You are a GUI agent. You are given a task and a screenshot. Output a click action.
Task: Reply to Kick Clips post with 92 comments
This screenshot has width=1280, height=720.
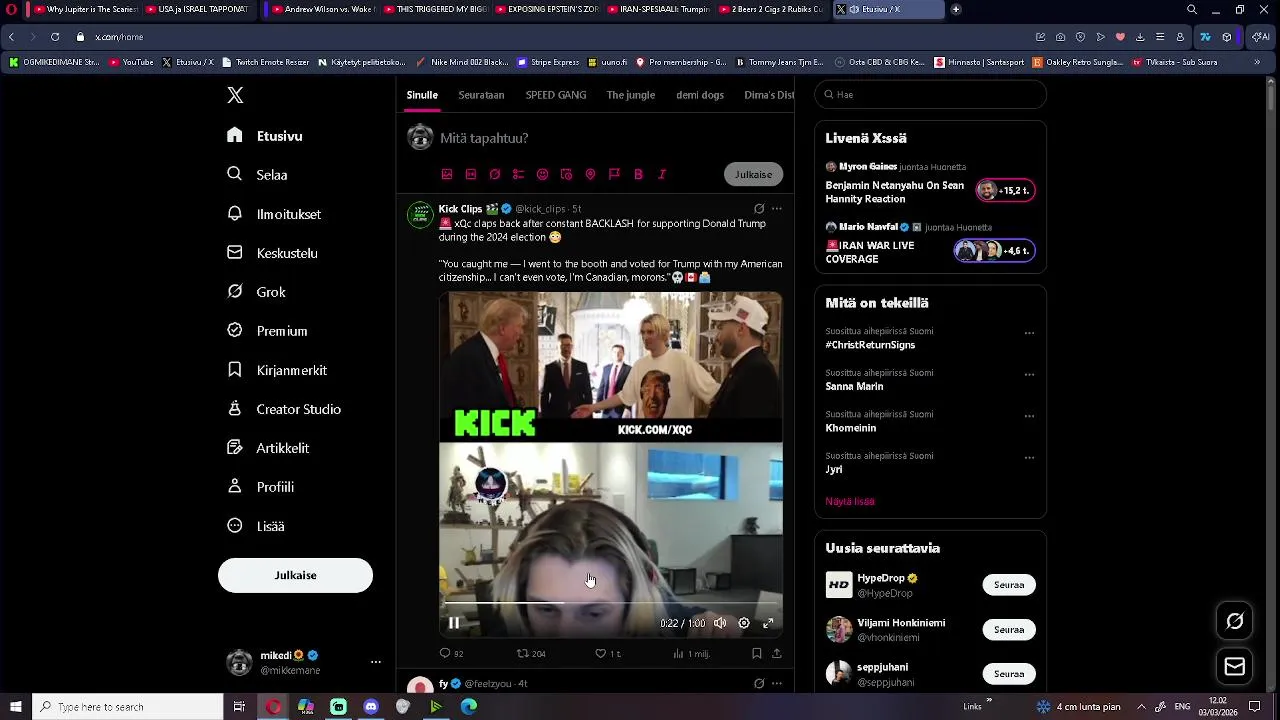pyautogui.click(x=451, y=654)
